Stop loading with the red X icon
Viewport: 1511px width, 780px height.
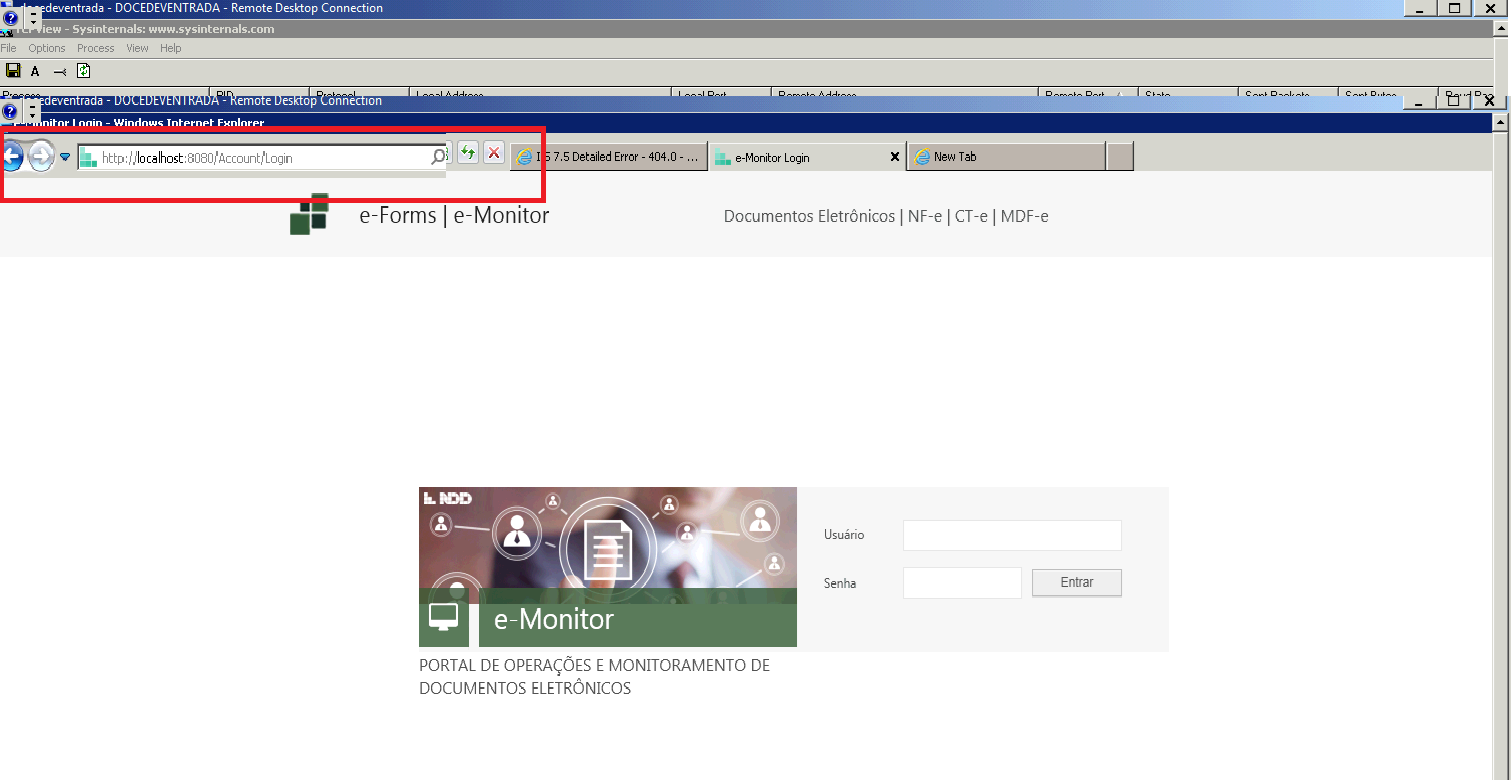click(494, 153)
